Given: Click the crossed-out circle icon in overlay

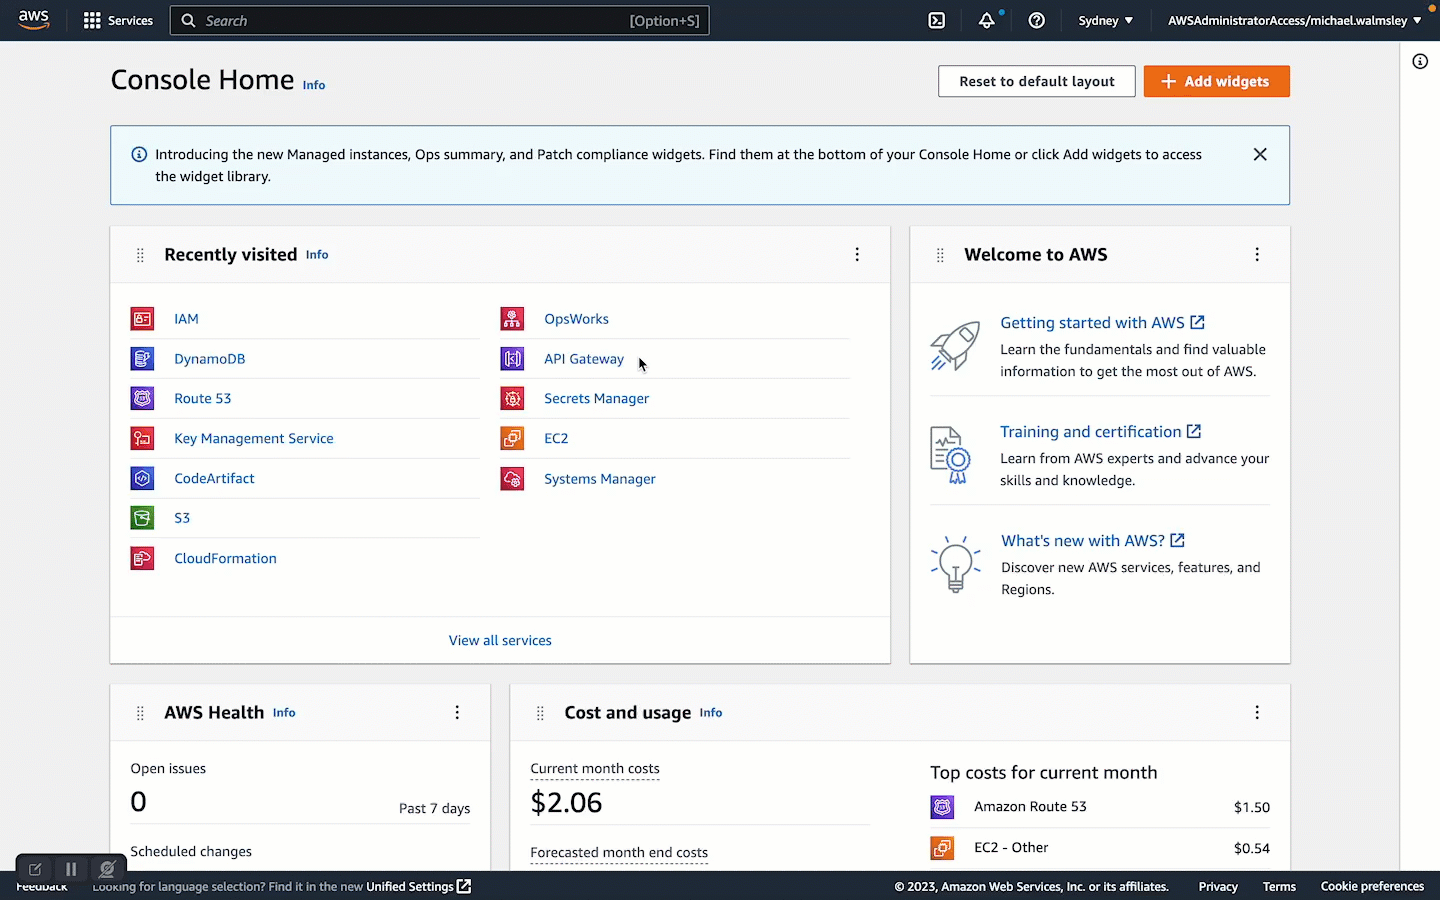Looking at the screenshot, I should tap(107, 869).
